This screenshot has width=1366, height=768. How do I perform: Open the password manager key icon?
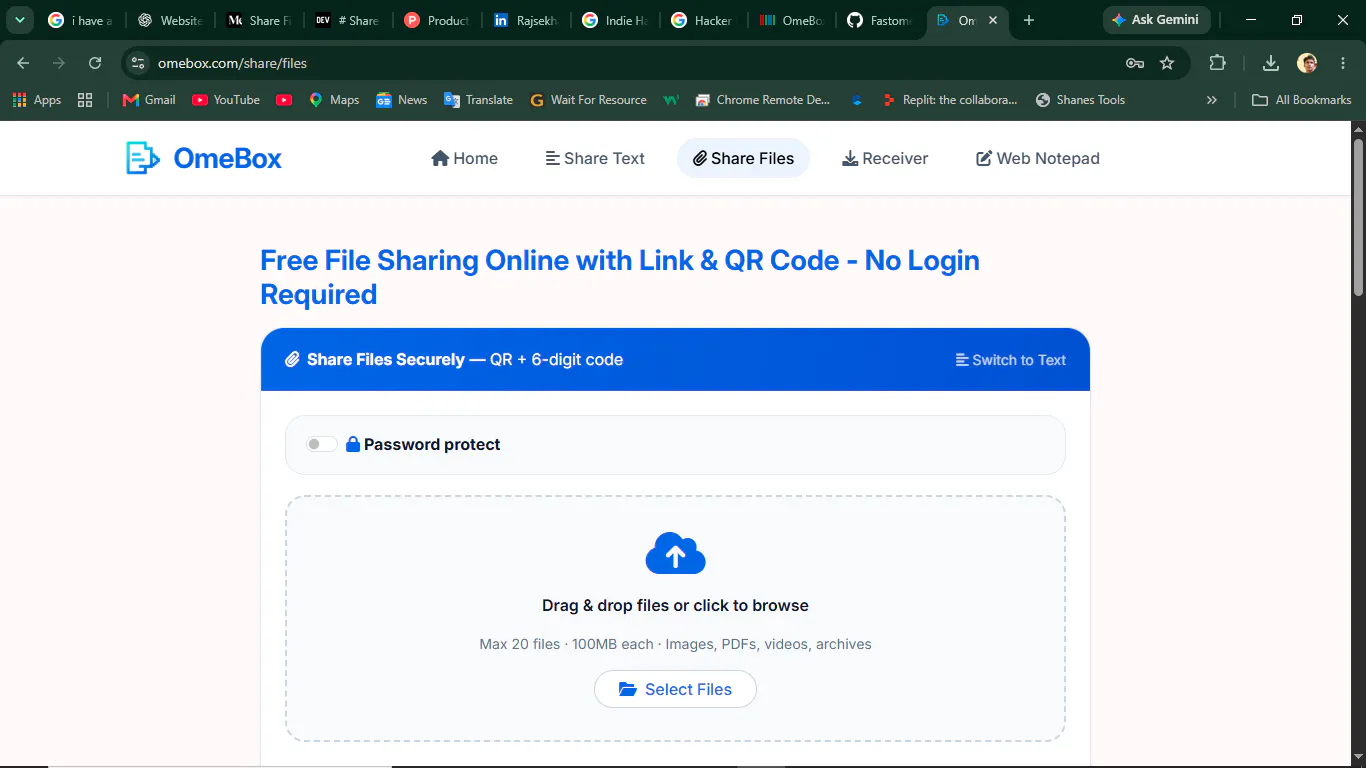pos(1135,63)
